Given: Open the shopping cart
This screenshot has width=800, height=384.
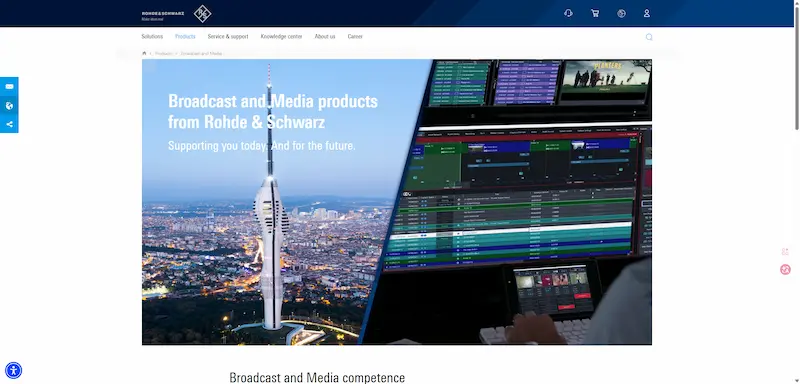Looking at the screenshot, I should coord(595,13).
